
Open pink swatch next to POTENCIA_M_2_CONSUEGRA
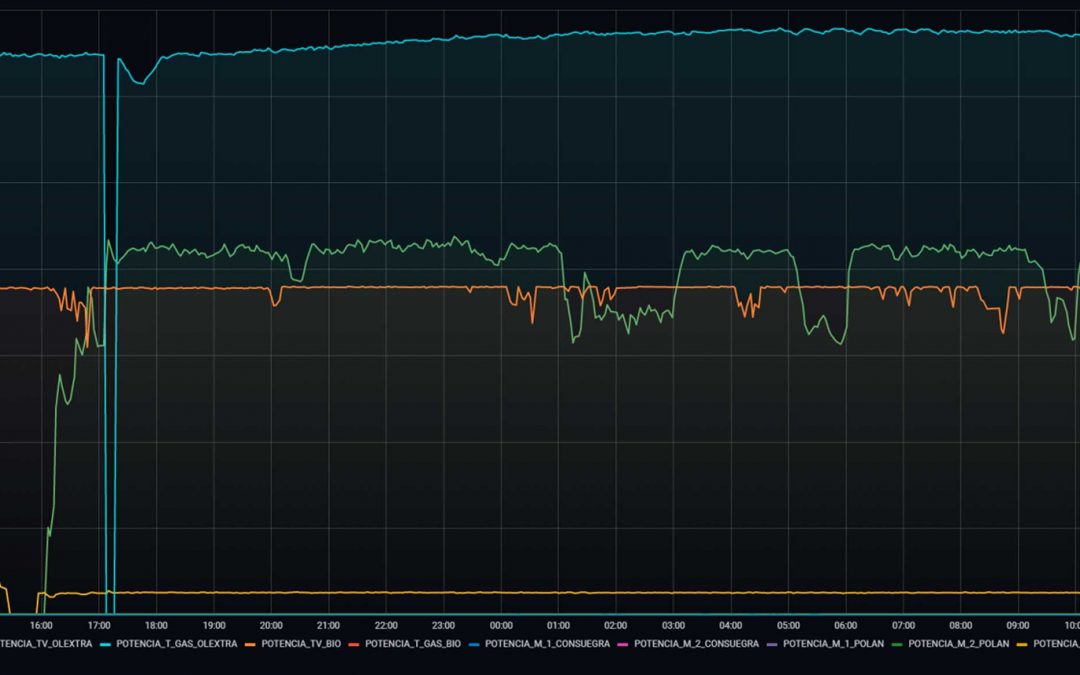pyautogui.click(x=624, y=644)
